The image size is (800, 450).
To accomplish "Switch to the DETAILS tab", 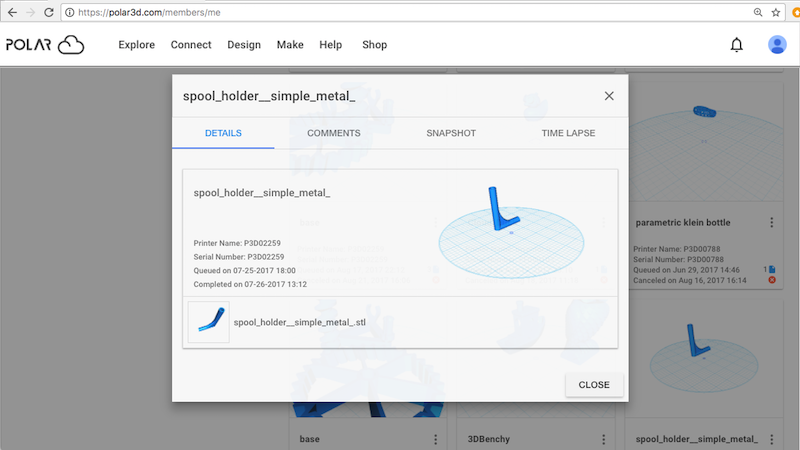I will (x=223, y=133).
